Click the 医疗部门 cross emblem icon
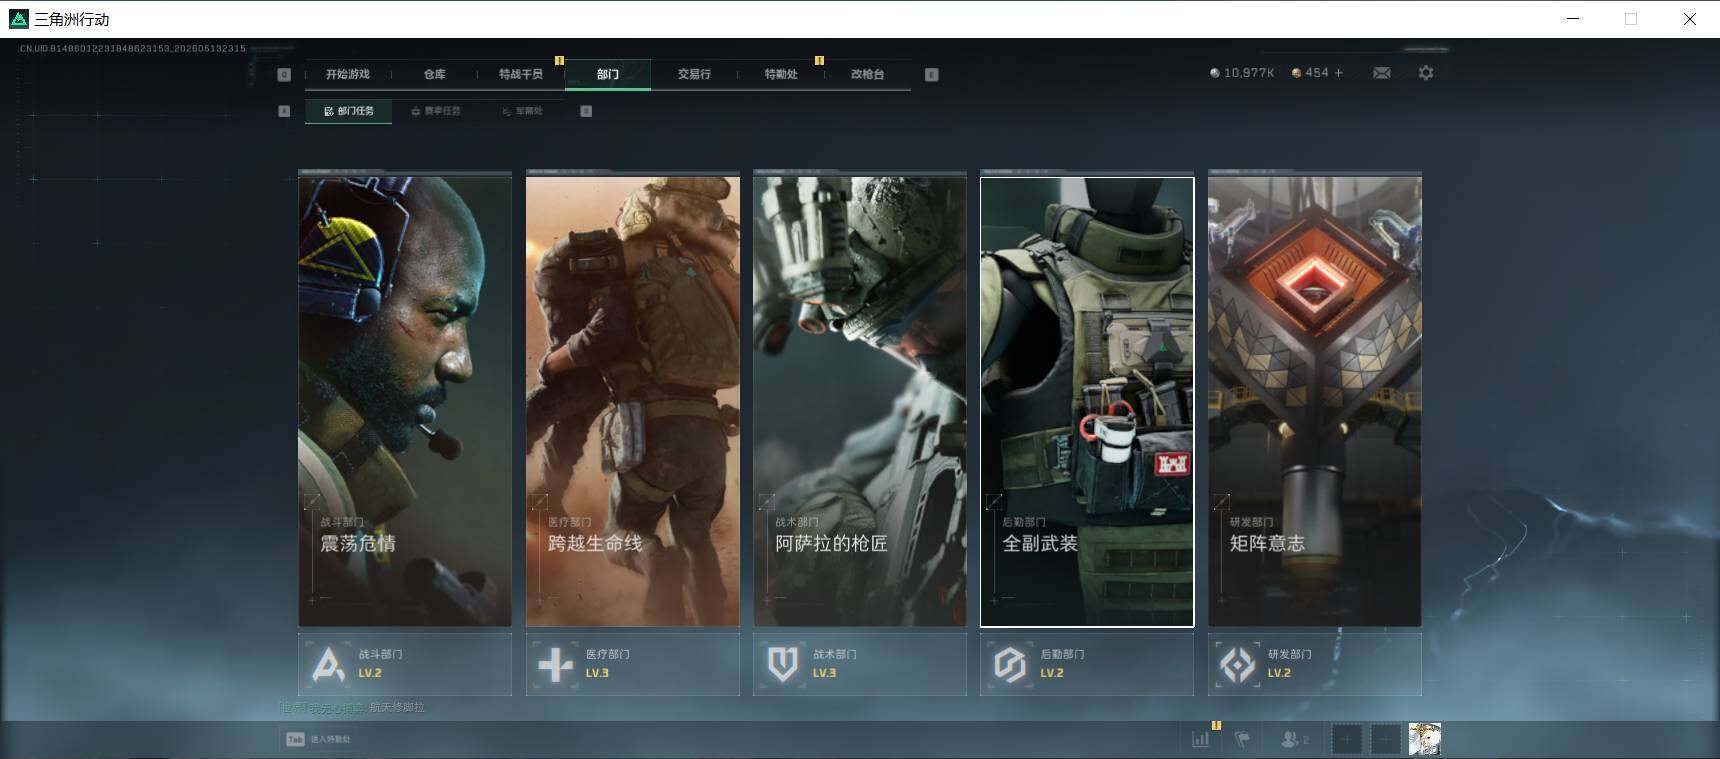Image resolution: width=1720 pixels, height=759 pixels. [x=555, y=664]
